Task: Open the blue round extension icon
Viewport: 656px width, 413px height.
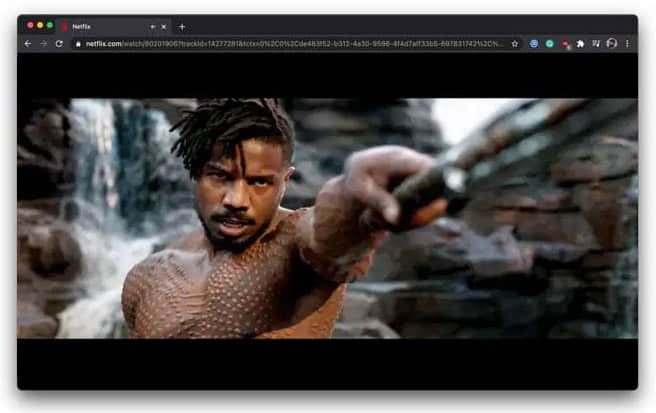Action: pyautogui.click(x=534, y=44)
